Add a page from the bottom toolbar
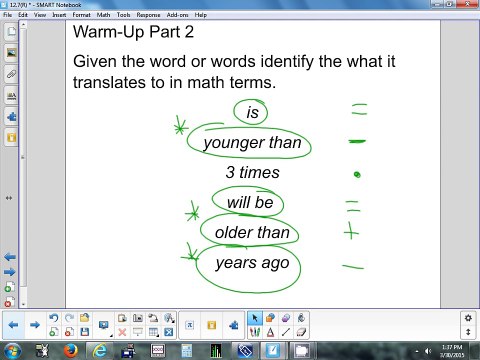This screenshot has height=360, width=480. pyautogui.click(x=54, y=332)
